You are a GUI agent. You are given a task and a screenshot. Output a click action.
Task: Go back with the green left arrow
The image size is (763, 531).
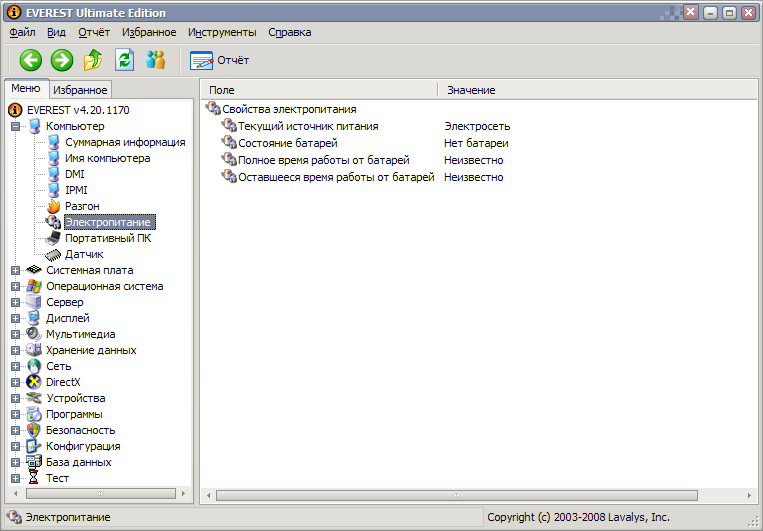pos(31,60)
